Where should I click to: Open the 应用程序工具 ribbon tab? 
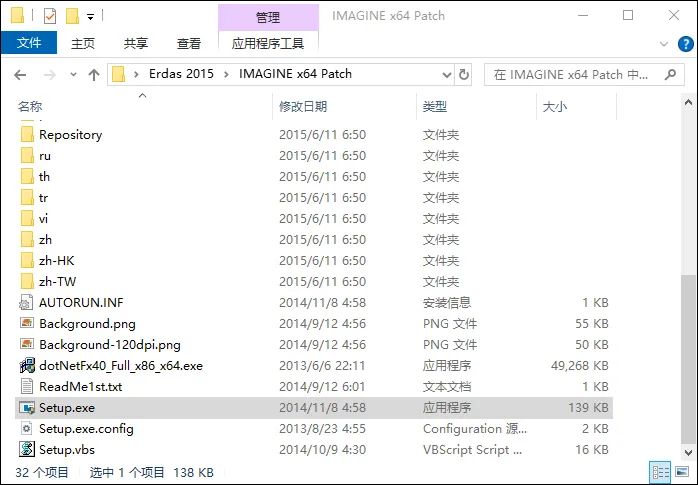(x=268, y=44)
